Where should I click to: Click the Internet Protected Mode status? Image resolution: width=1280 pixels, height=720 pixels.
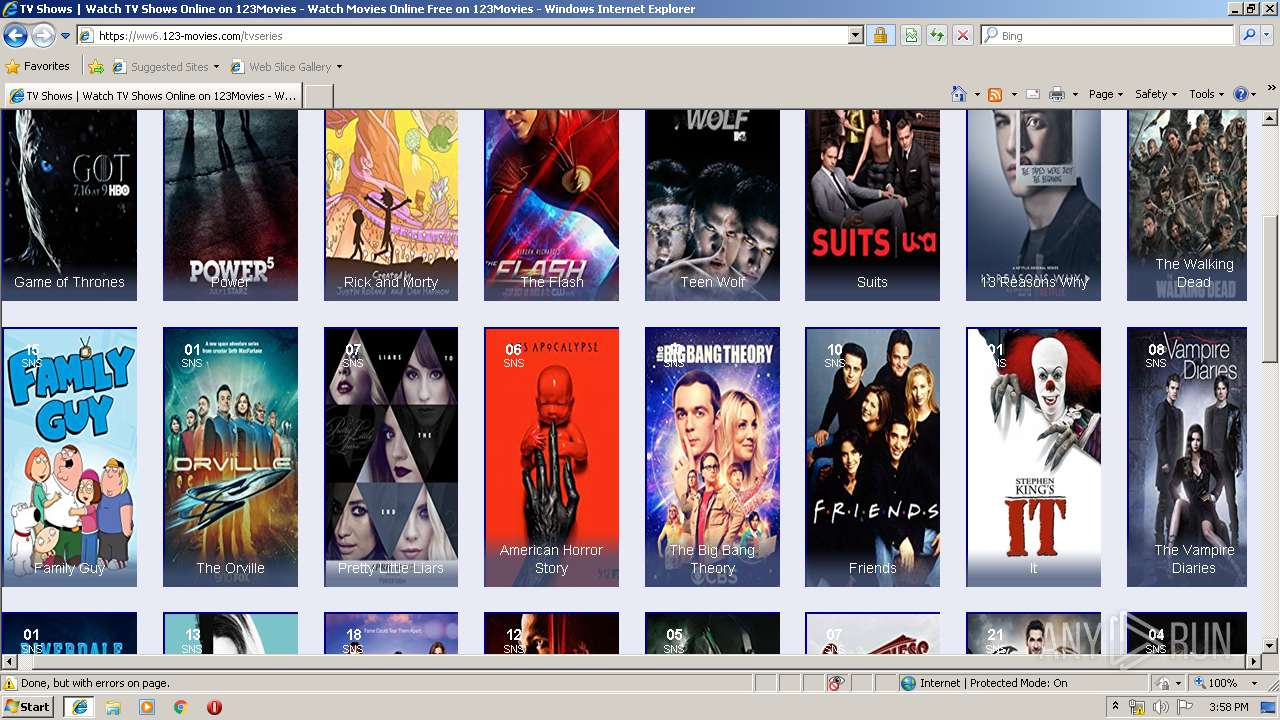pos(983,683)
